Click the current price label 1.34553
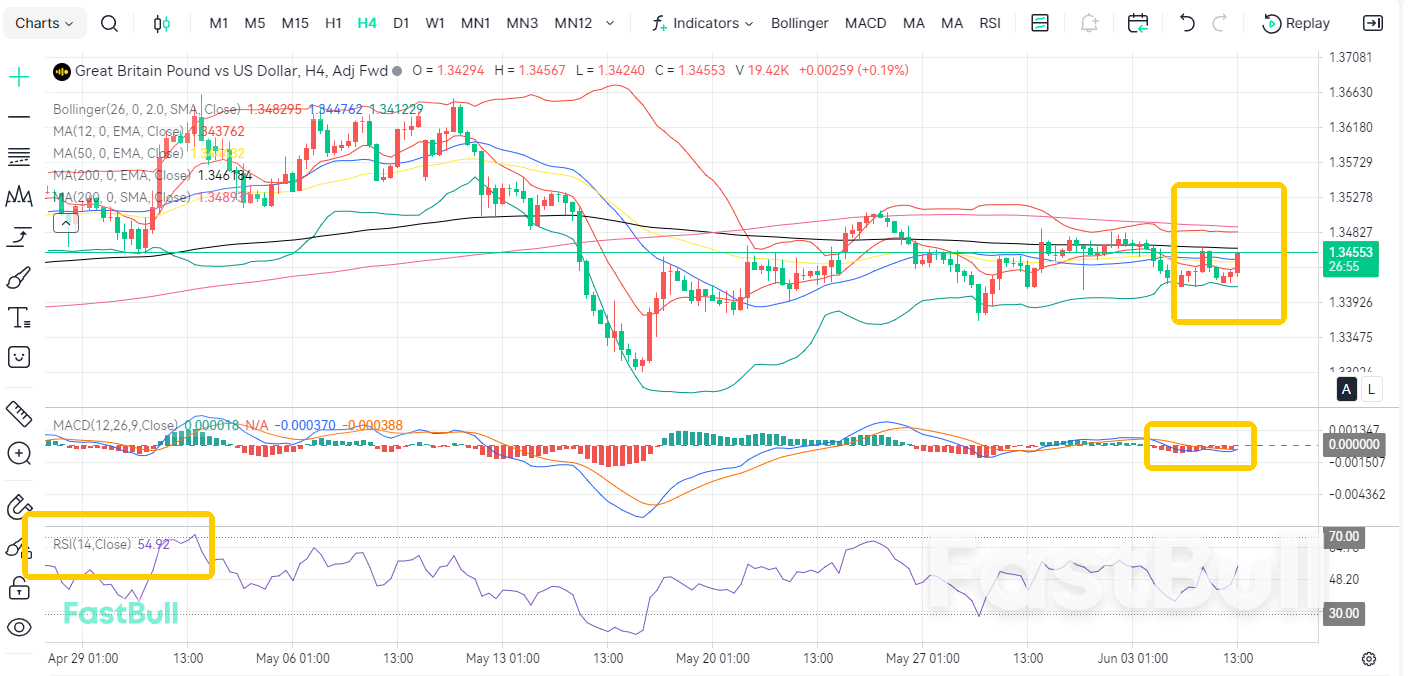1408x676 pixels. [x=1350, y=252]
